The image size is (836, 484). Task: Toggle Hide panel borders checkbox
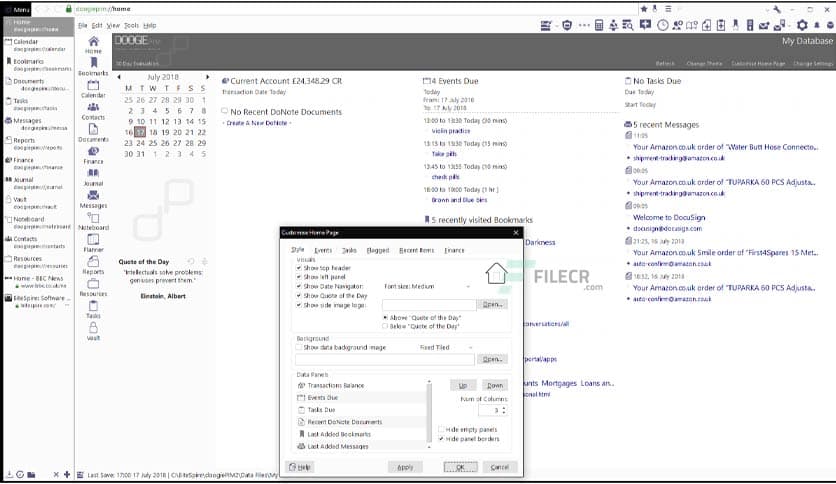441,439
